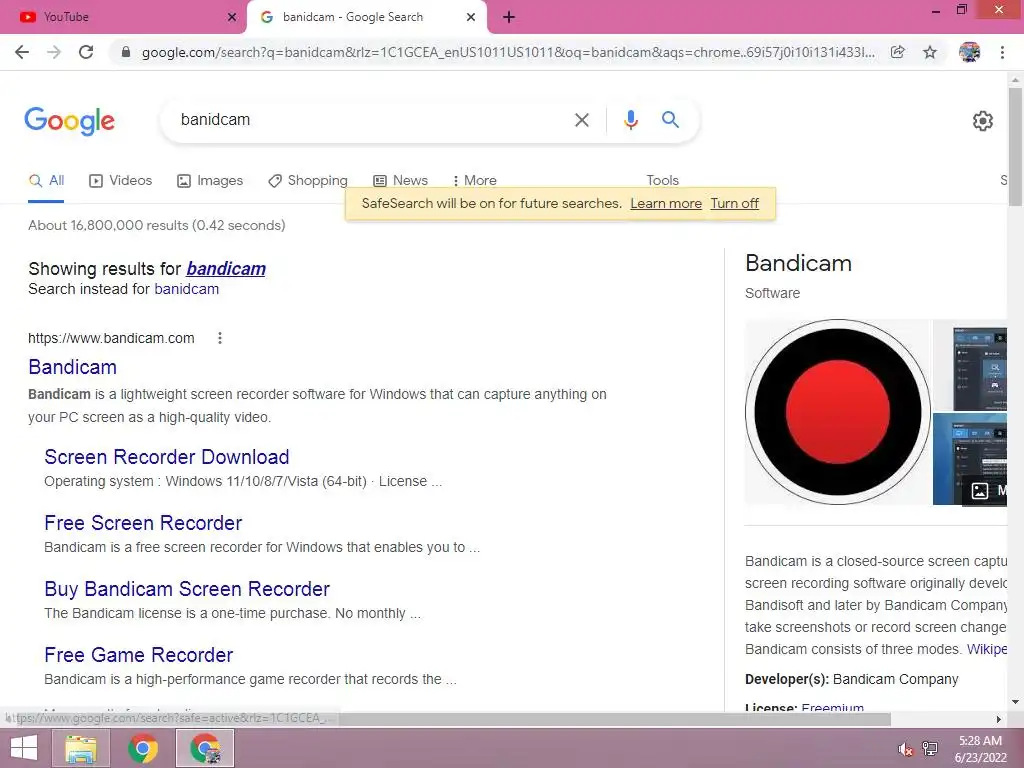The image size is (1024, 768).
Task: Open the network tray icon
Action: pos(930,749)
